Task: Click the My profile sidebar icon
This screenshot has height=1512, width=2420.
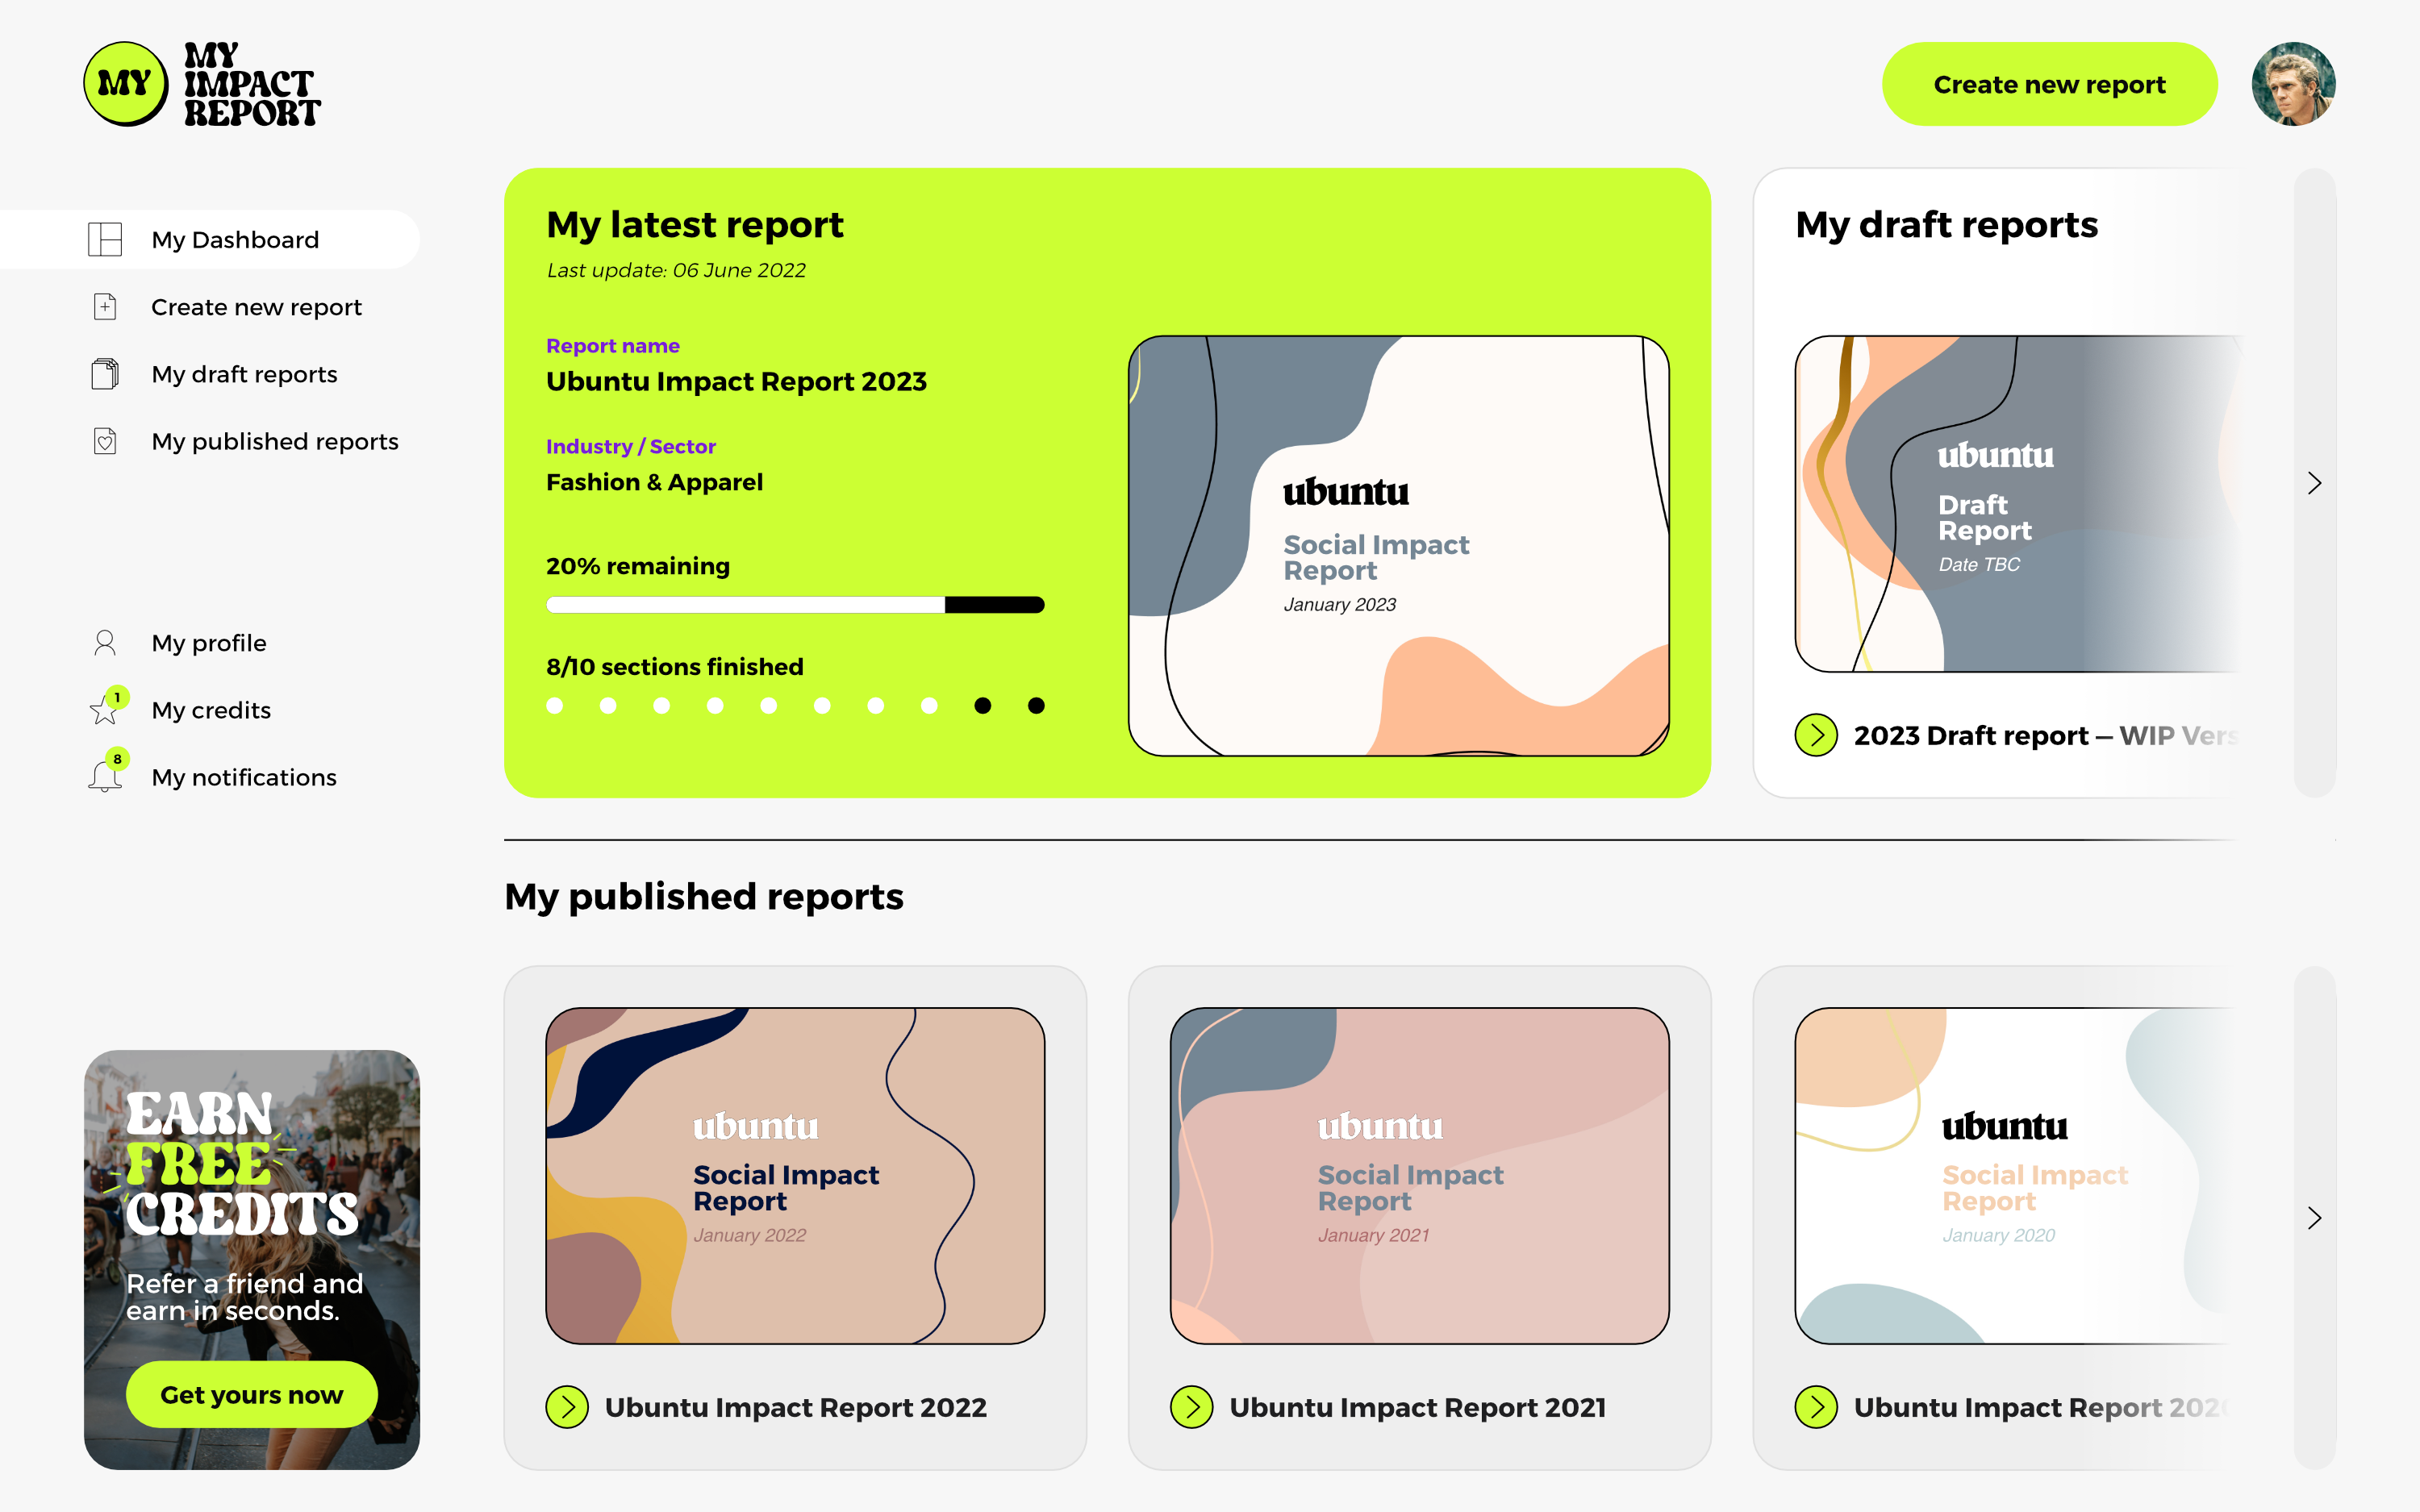Action: (105, 641)
